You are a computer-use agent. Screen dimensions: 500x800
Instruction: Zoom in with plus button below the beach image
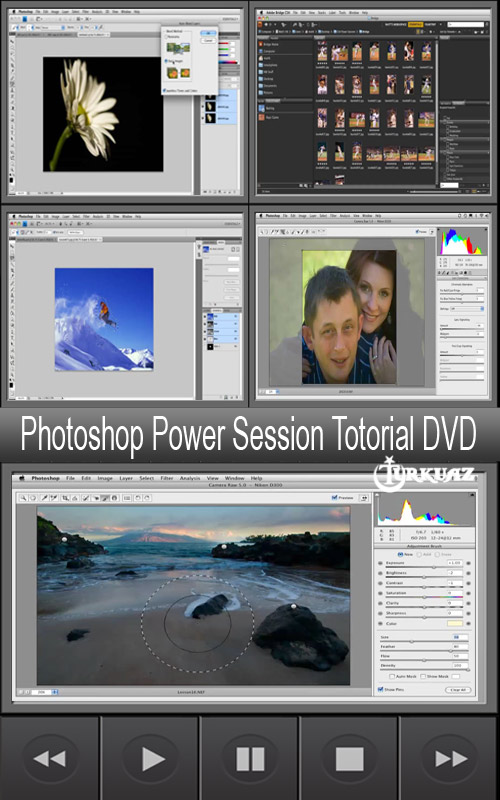(28, 692)
